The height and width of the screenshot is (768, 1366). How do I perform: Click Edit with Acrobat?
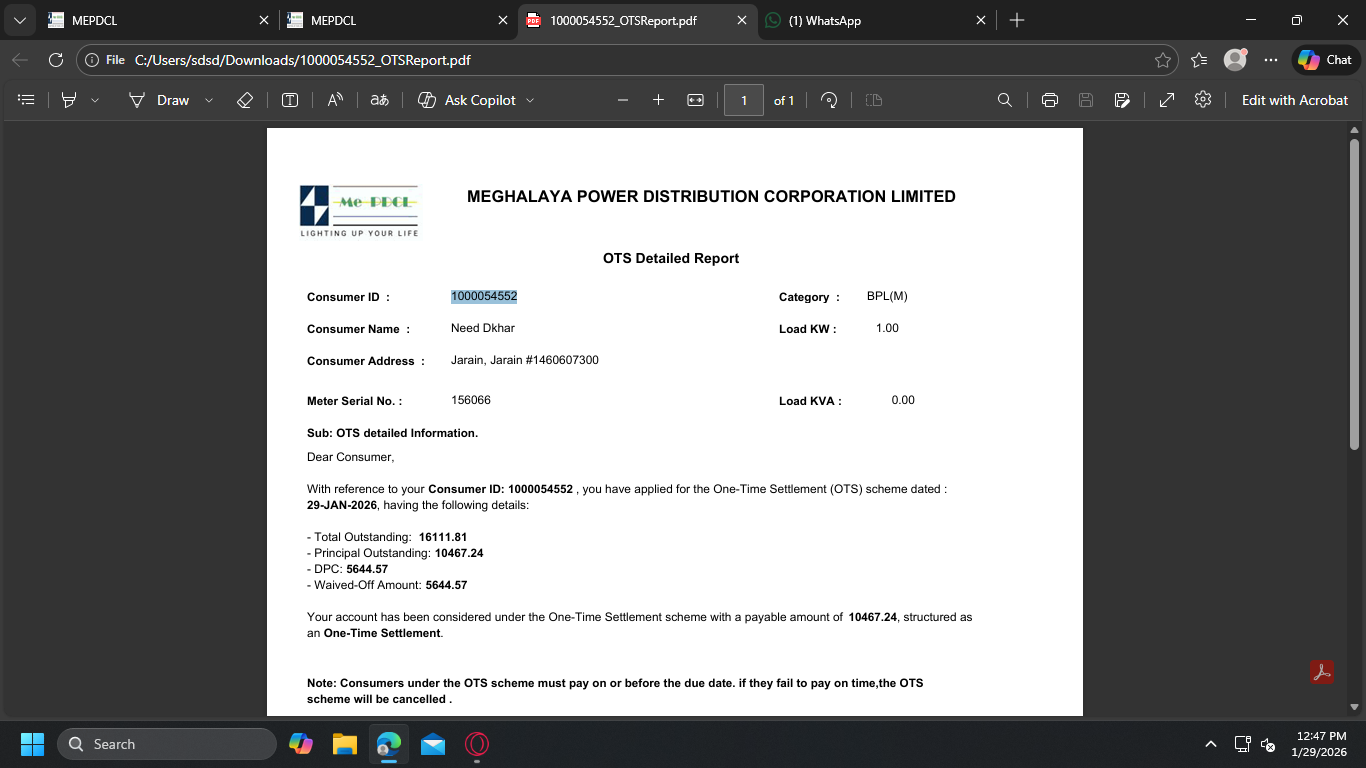coord(1295,100)
